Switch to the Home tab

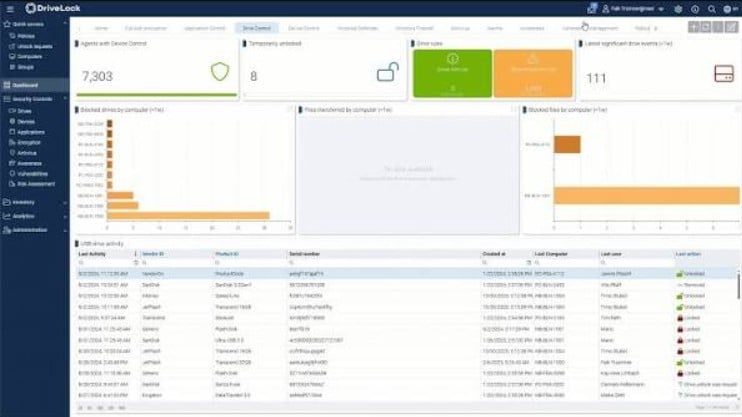pos(101,28)
